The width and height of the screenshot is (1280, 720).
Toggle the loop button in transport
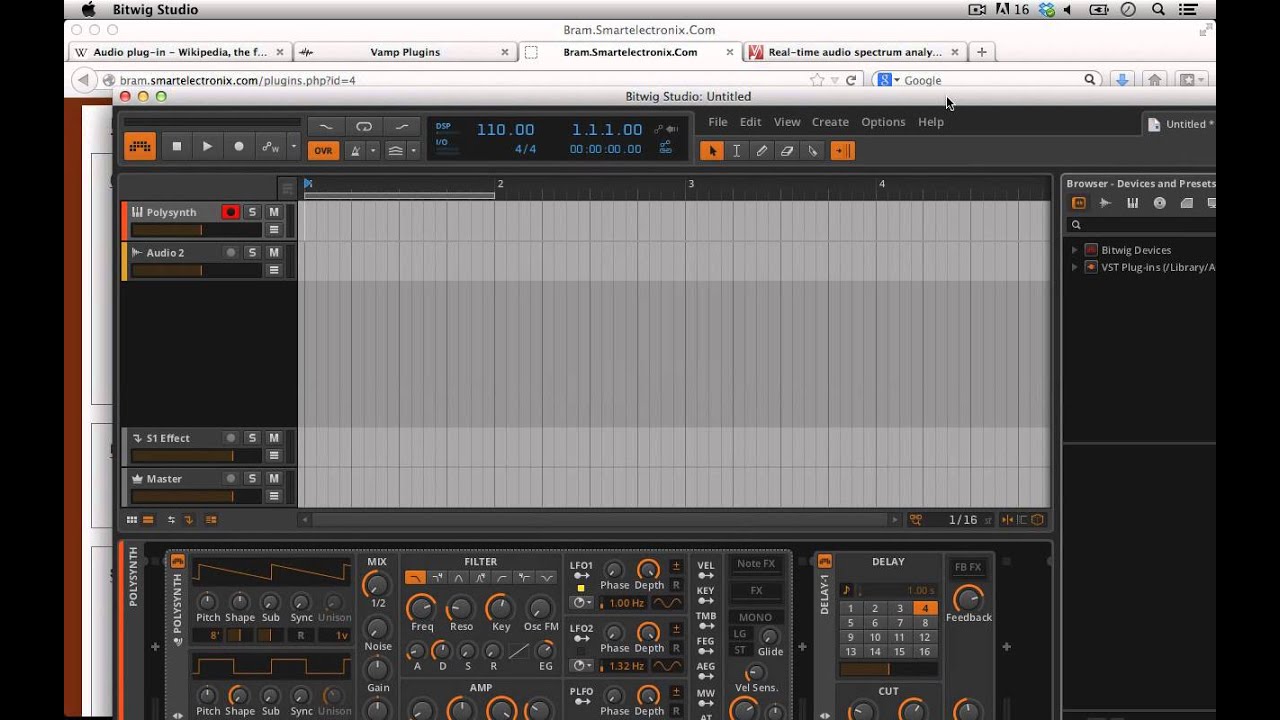pyautogui.click(x=364, y=126)
